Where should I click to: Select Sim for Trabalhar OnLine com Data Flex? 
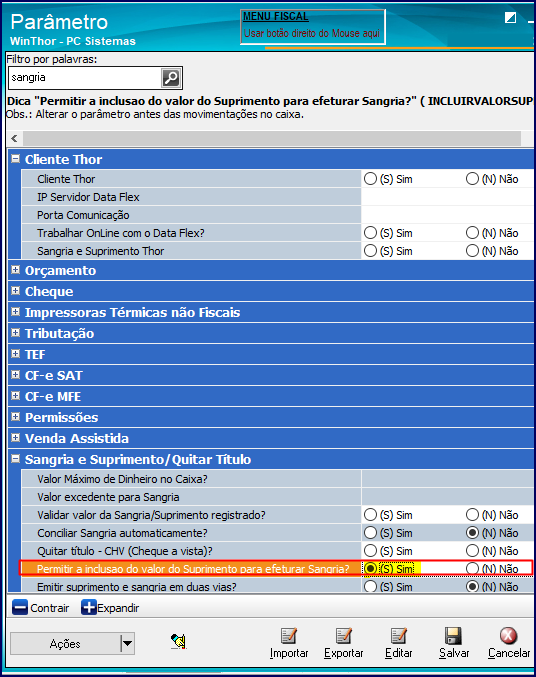(370, 233)
